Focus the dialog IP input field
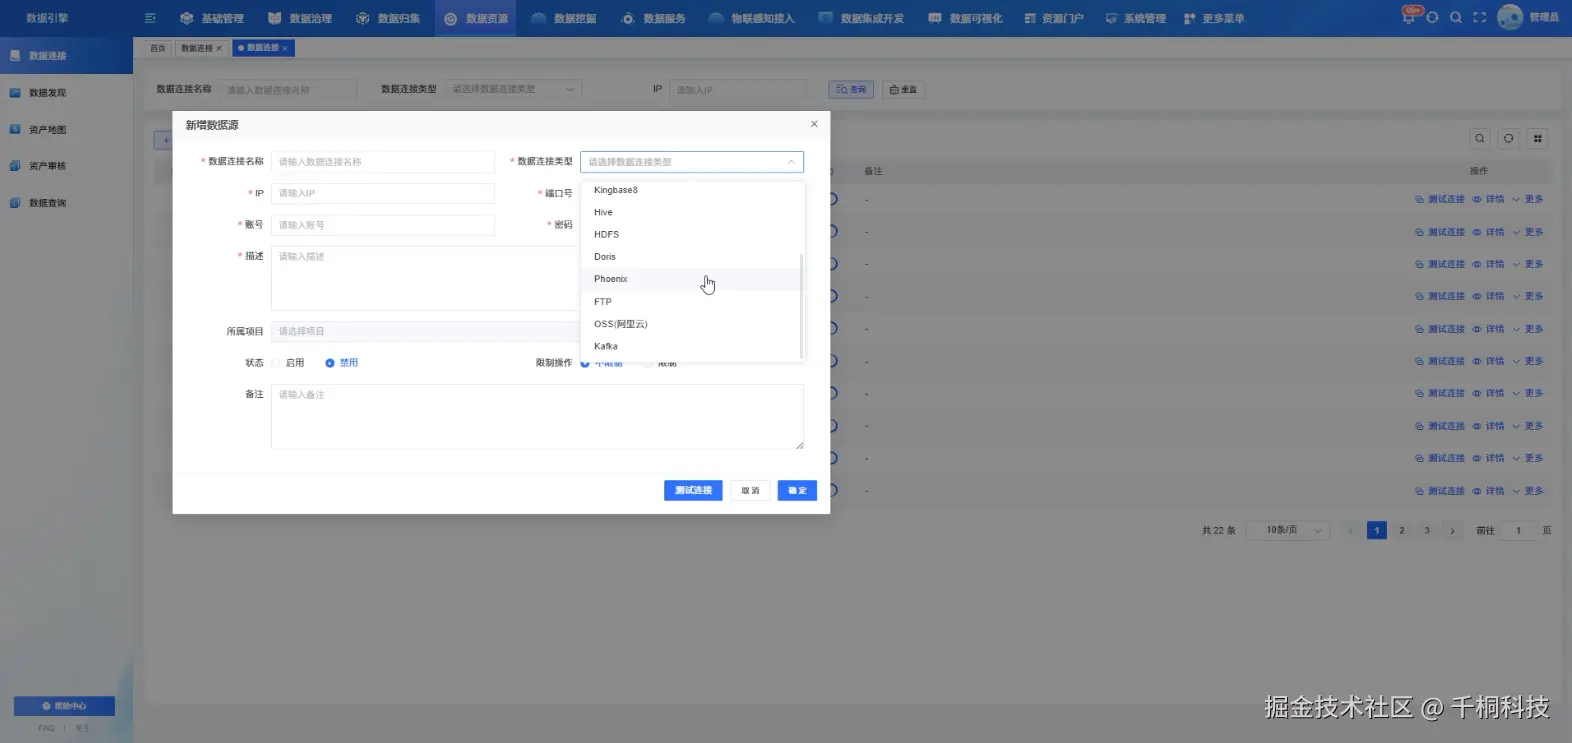The height and width of the screenshot is (743, 1572). [383, 193]
